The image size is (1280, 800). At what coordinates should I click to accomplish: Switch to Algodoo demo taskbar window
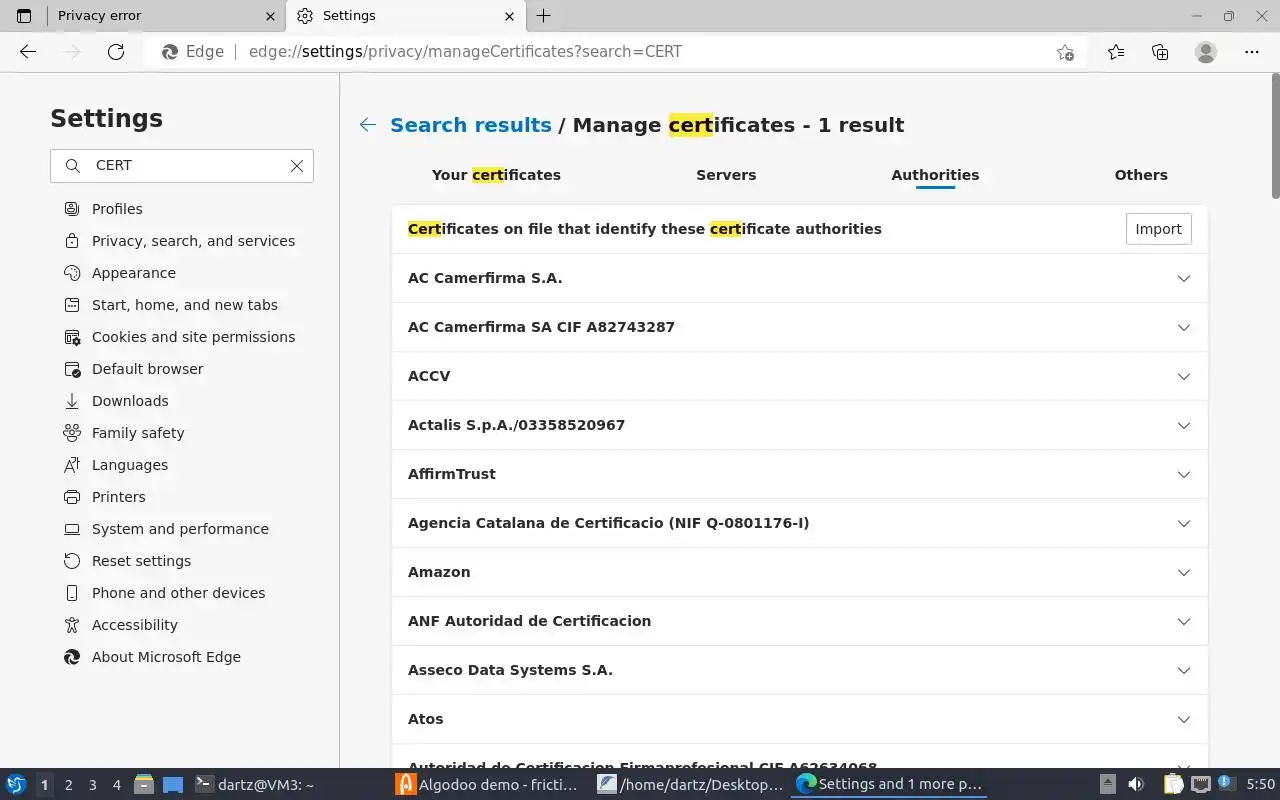487,785
